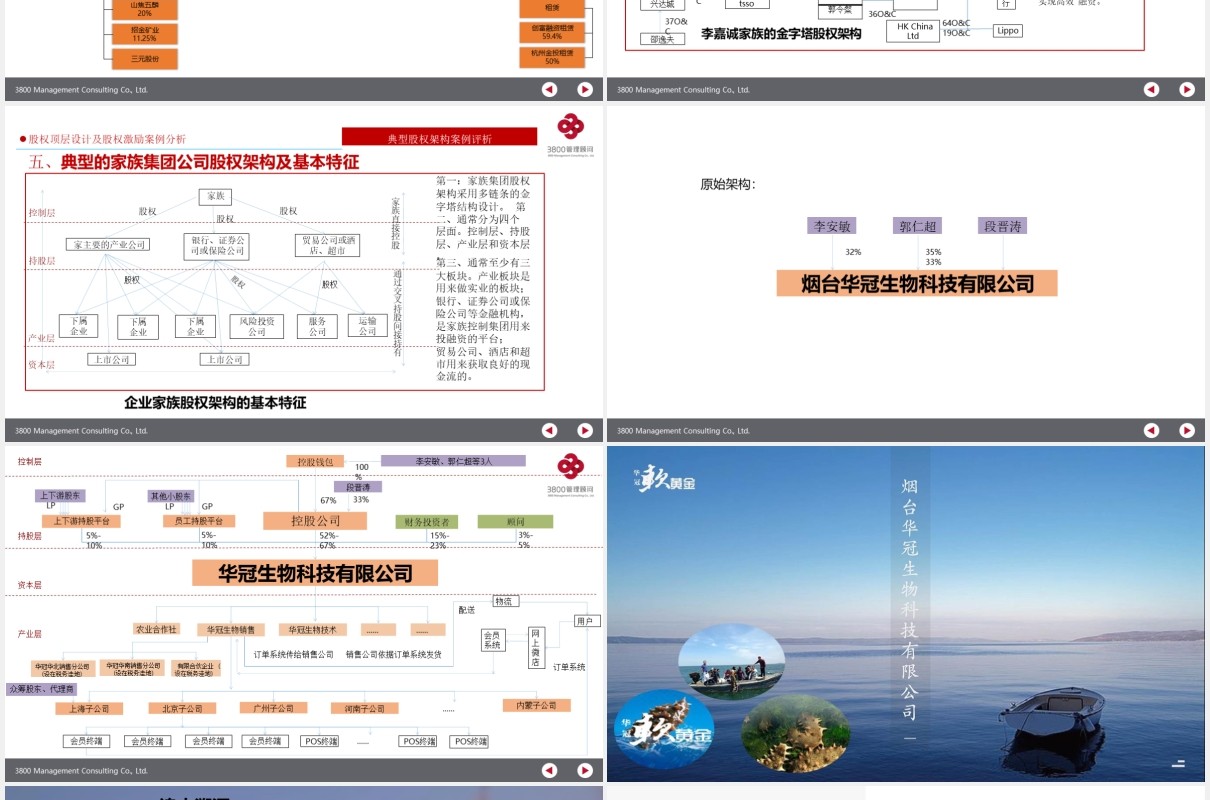
Task: Click round 秋黄金 badge on ocean slide
Action: pos(664,729)
